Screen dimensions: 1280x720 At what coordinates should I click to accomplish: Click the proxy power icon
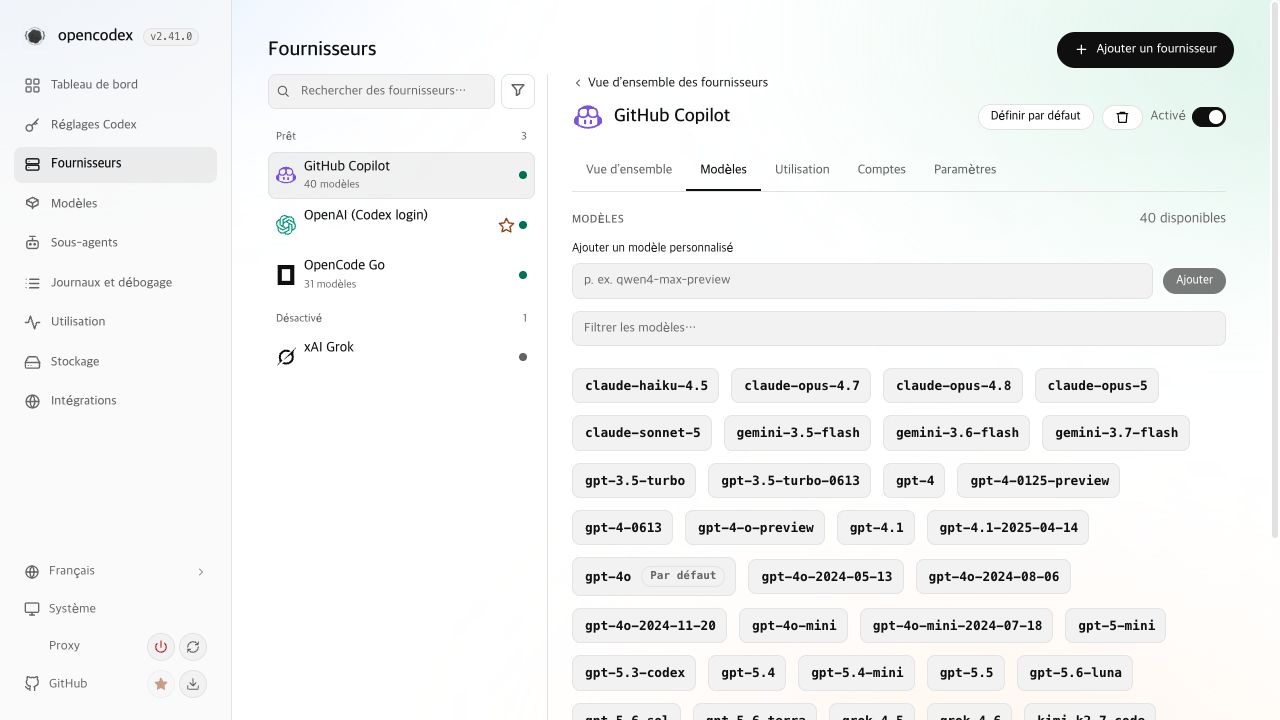(x=160, y=647)
